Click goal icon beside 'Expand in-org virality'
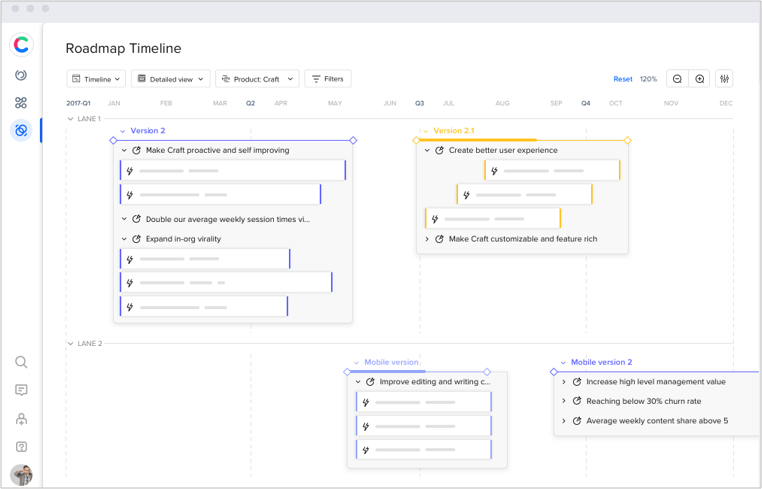 [137, 239]
